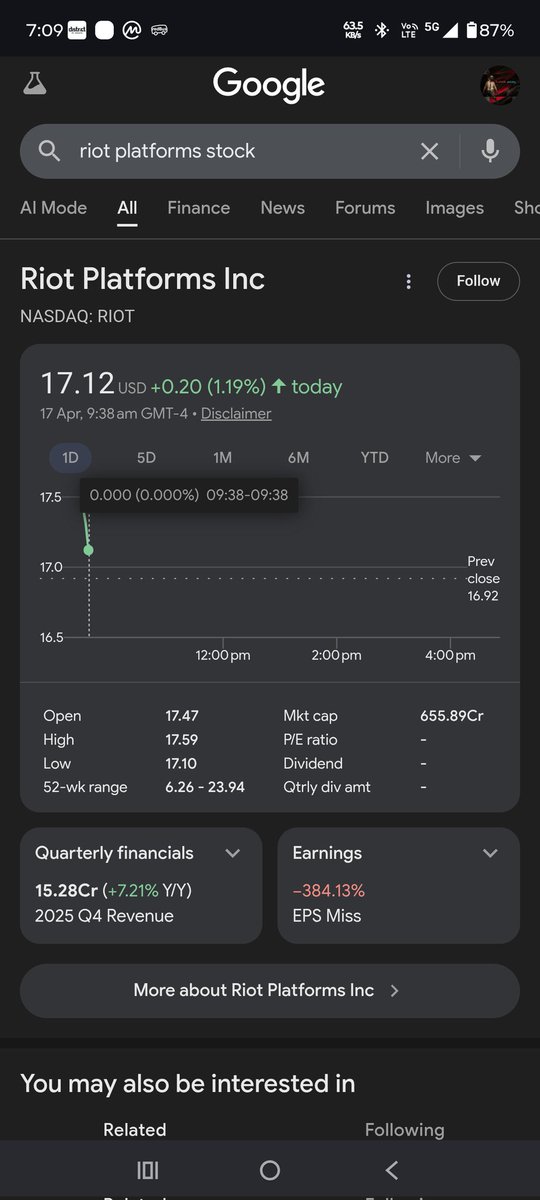Open More about Riot Platforms Inc
Screen dimensions: 540x1200
pos(270,990)
